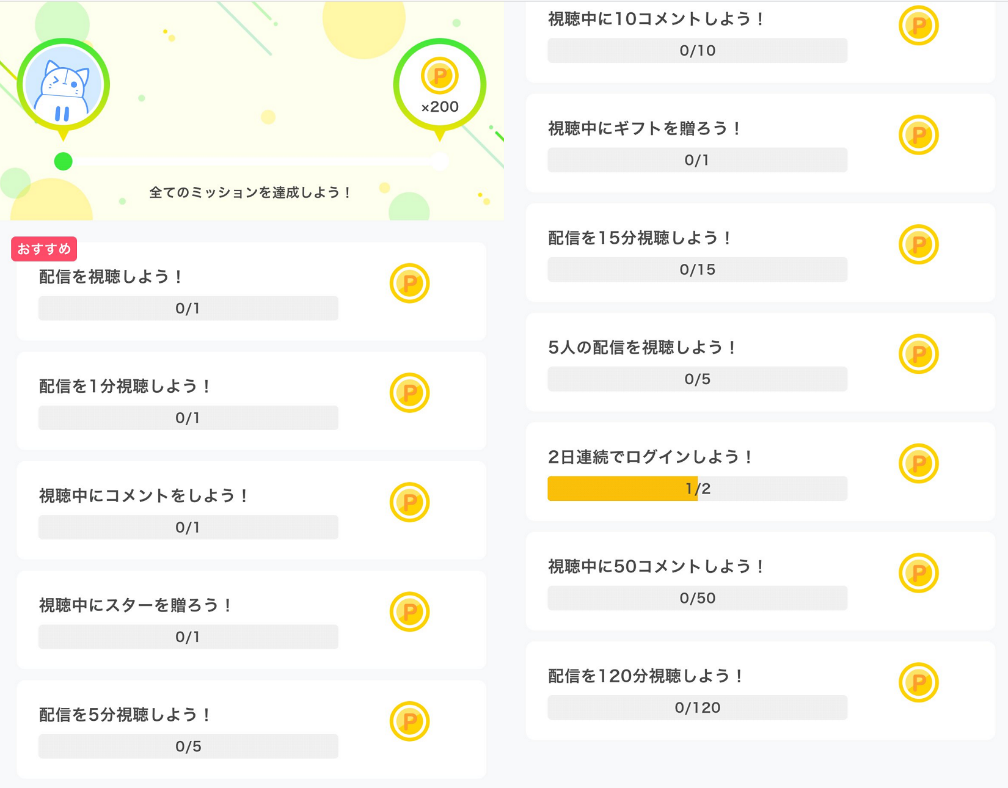1008x788 pixels.
Task: Click coin beside 視聴中にスターを贈ろう
Action: point(410,612)
